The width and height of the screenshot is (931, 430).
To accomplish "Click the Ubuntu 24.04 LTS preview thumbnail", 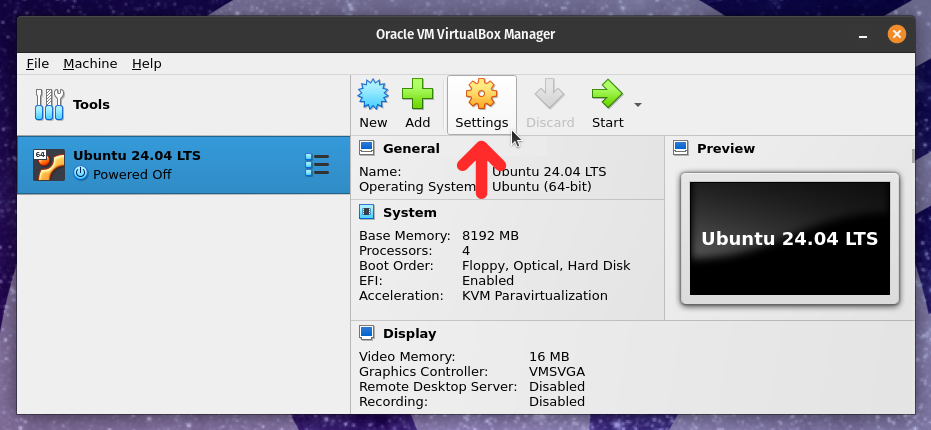I will coord(790,239).
